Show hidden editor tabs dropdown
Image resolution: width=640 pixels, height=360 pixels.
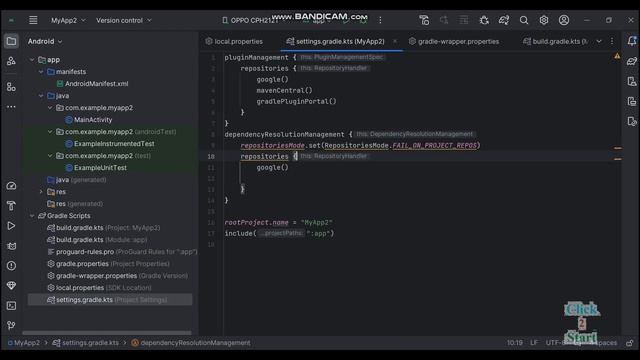click(599, 41)
